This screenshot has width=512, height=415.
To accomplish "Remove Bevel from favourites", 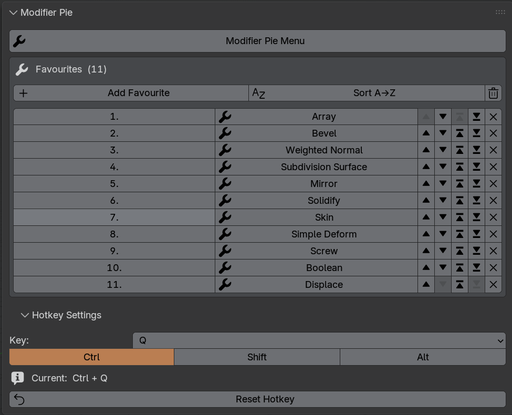I will click(493, 133).
